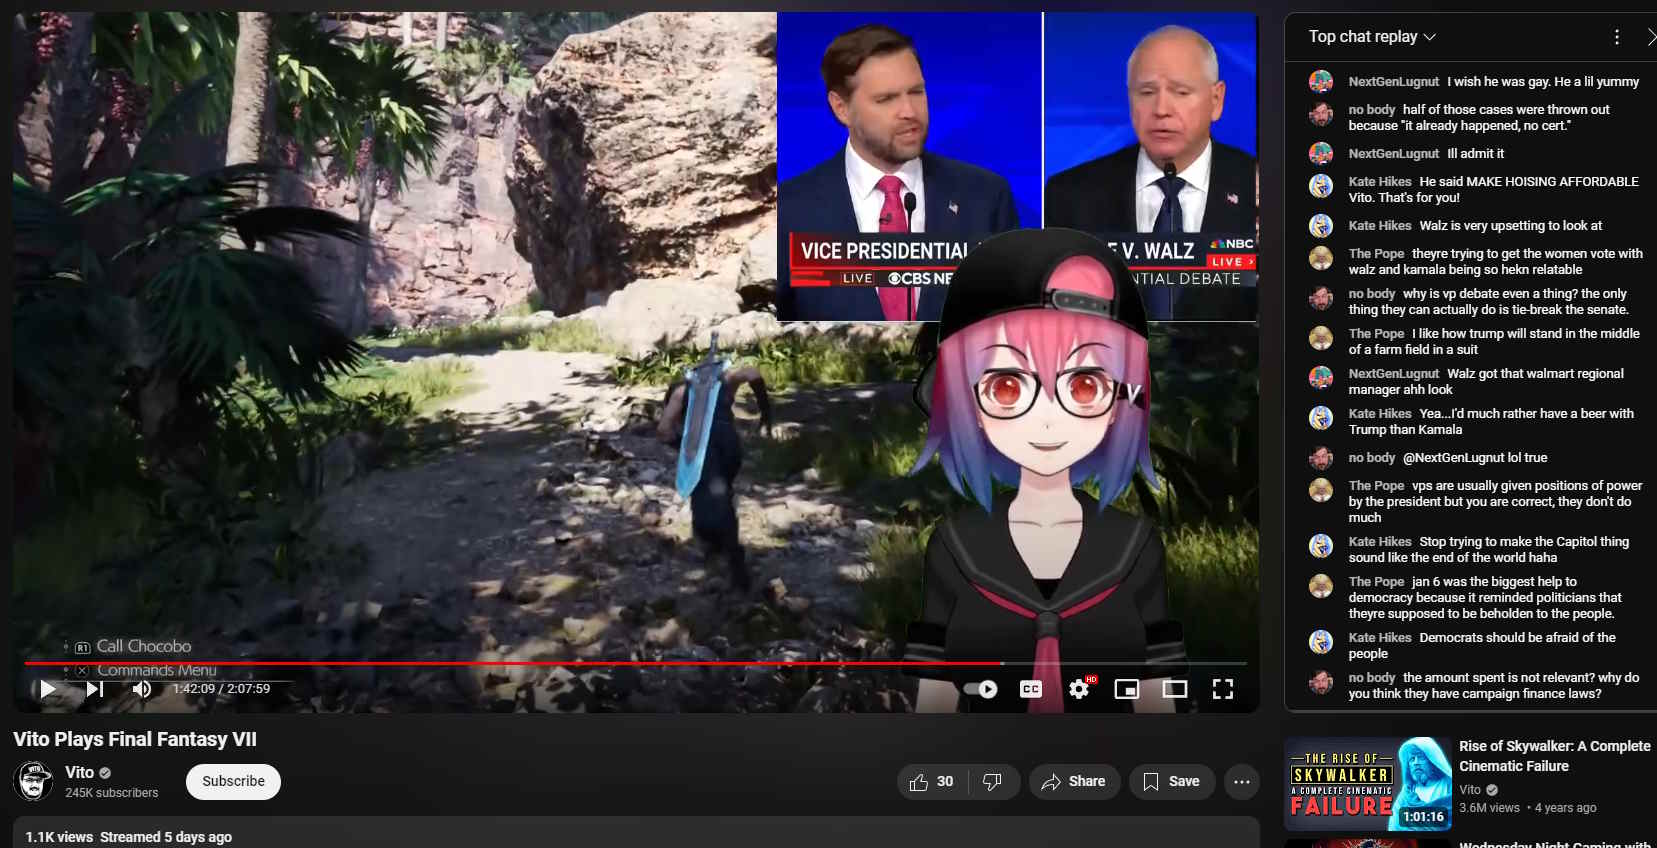
Task: Click NextGenLugnut avatar on 'Ill admit it'
Action: [1321, 154]
